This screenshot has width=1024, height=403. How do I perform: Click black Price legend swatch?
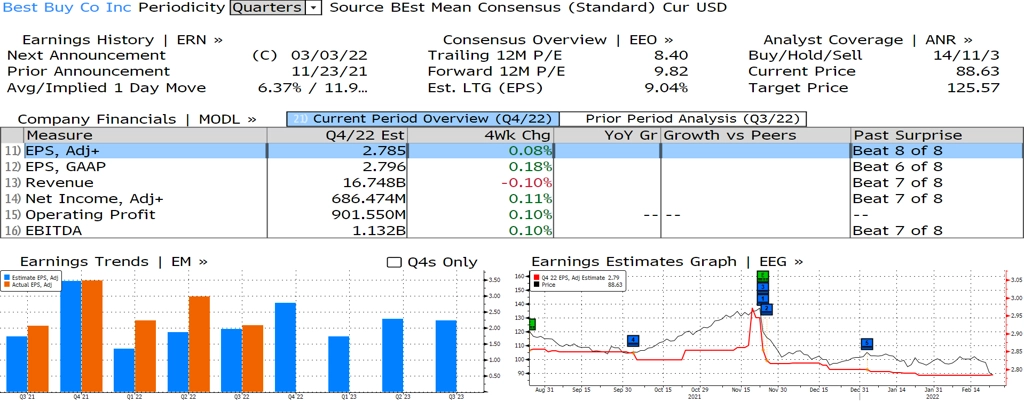click(x=536, y=284)
